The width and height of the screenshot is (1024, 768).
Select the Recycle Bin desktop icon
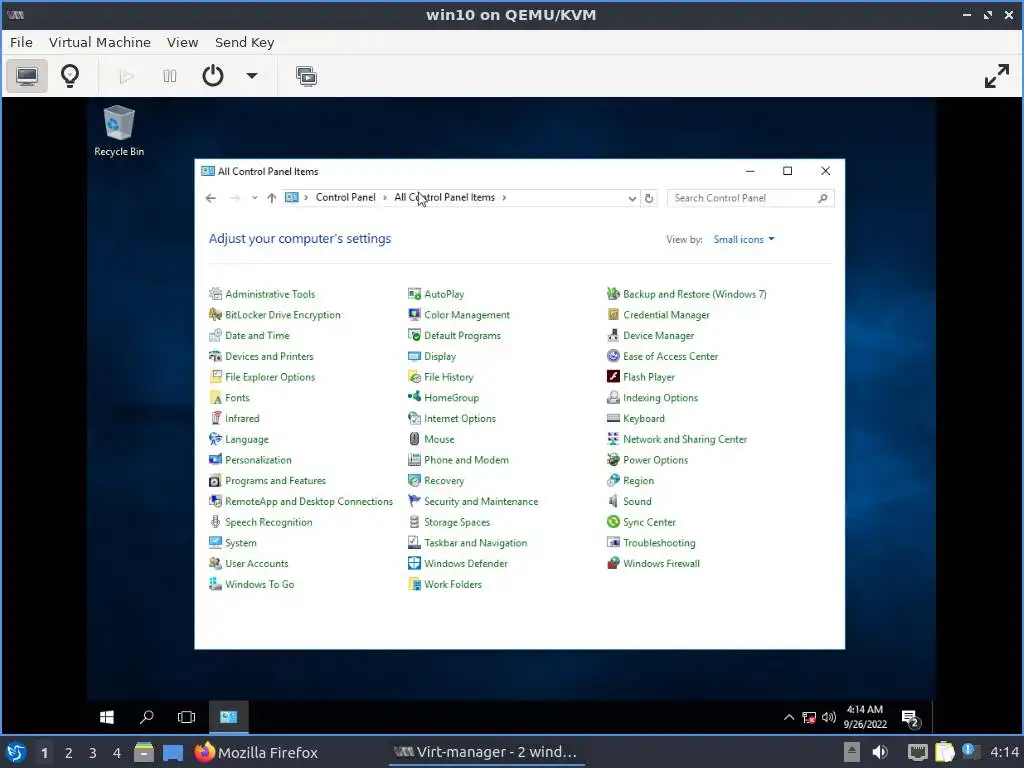click(119, 131)
